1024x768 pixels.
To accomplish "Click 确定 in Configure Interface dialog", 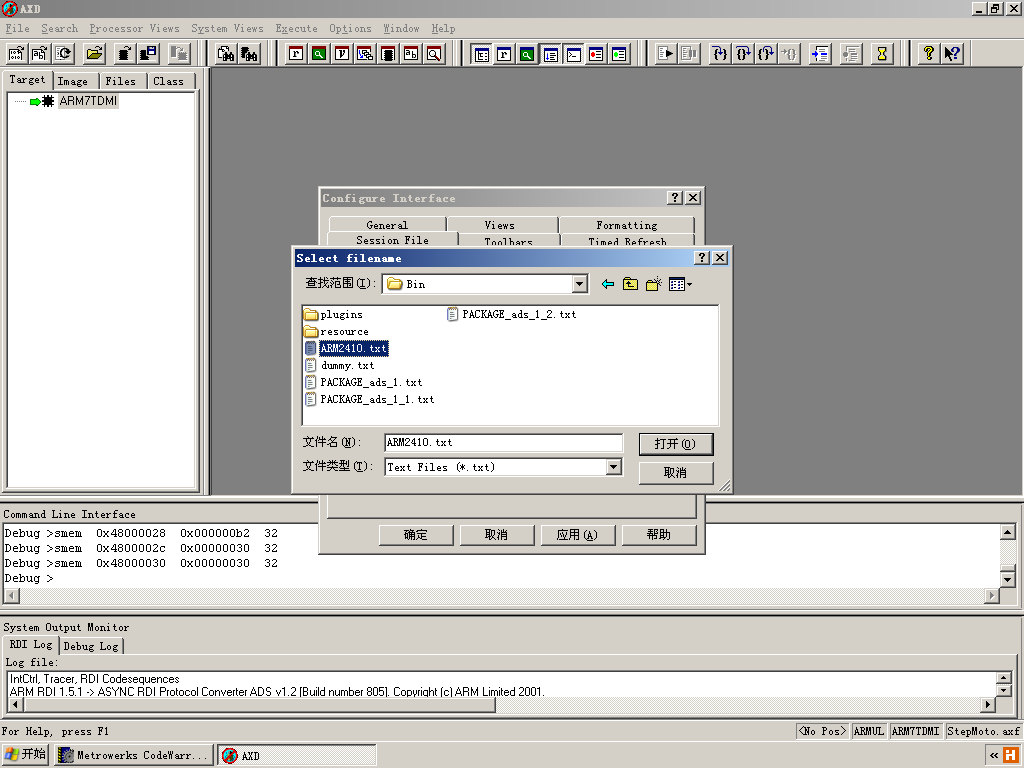I will (415, 535).
